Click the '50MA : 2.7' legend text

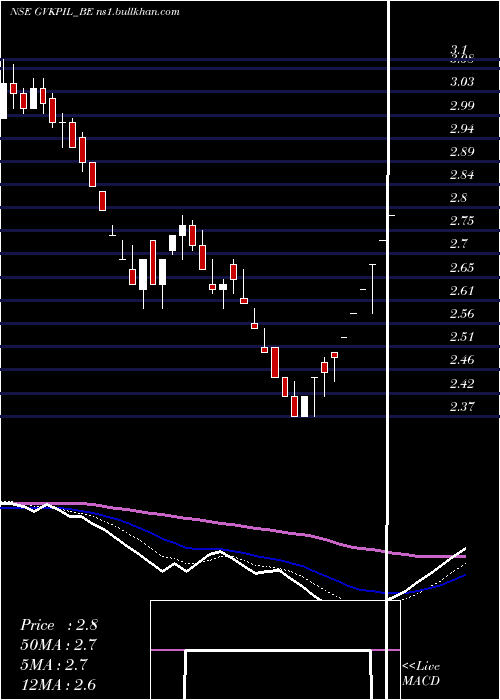[58, 645]
